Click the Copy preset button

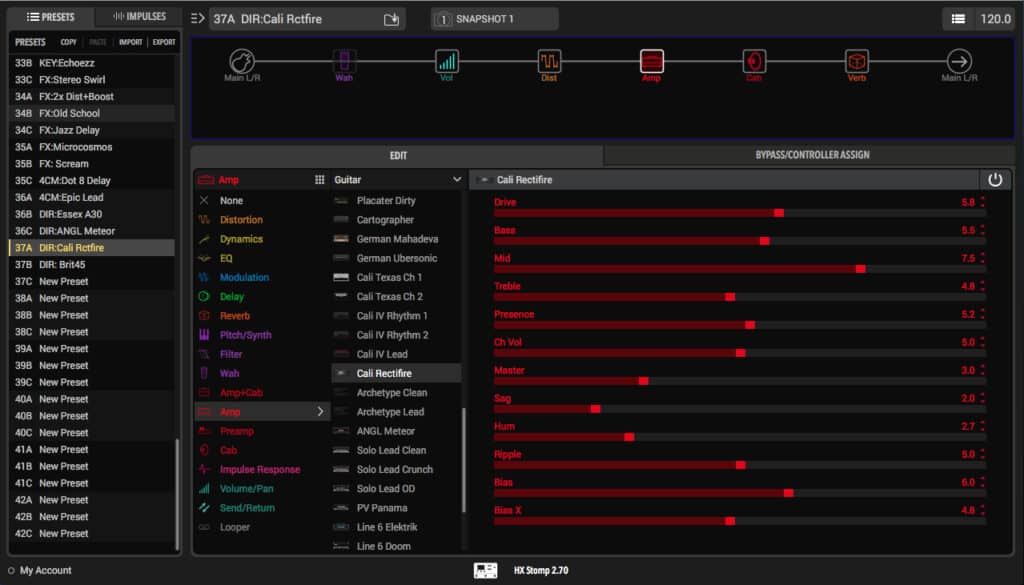[69, 42]
